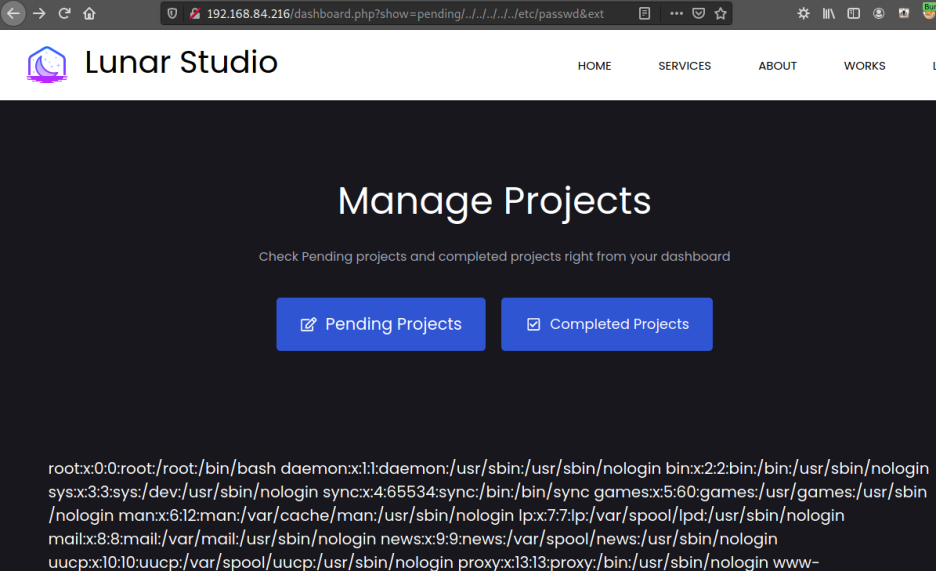This screenshot has height=571, width=936.
Task: Open the library bookshelf icon
Action: (x=829, y=13)
